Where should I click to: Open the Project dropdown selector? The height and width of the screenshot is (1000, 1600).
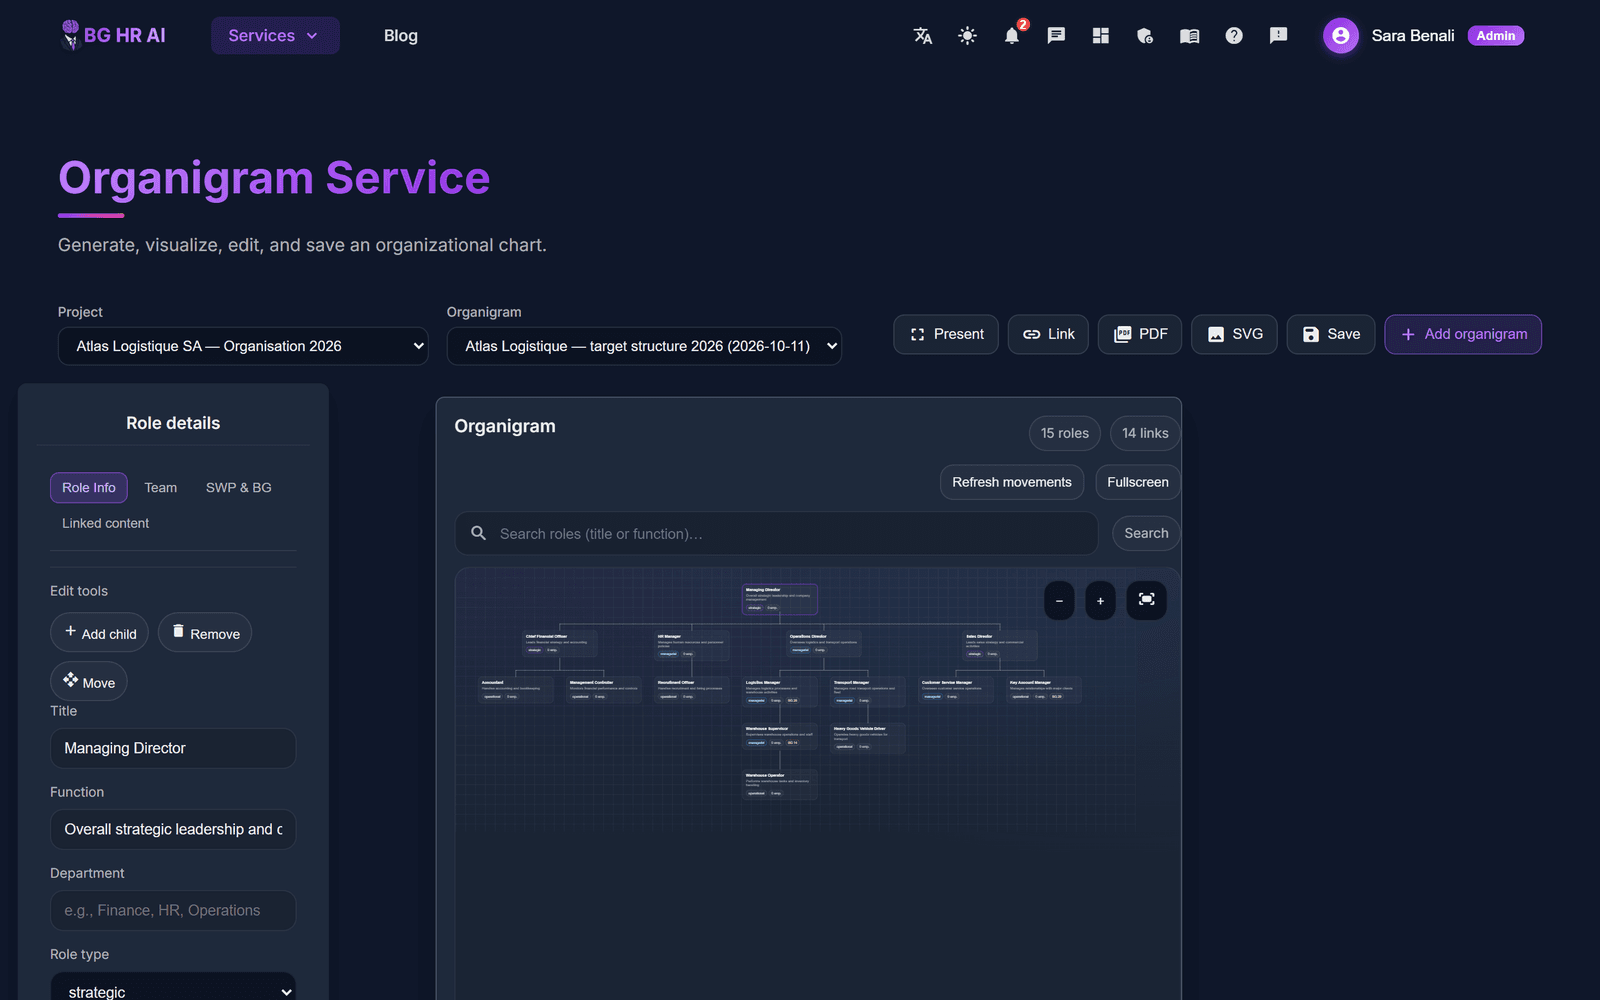click(243, 346)
